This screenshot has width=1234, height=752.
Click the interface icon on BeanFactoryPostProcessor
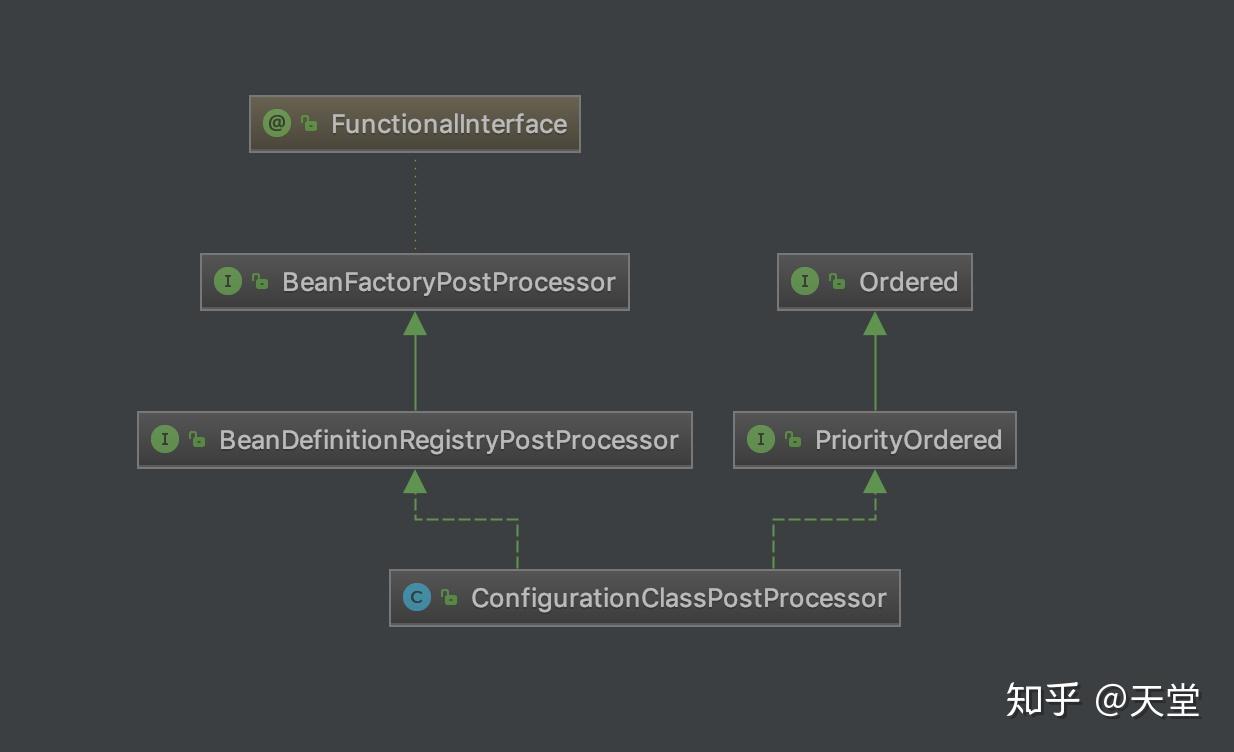[228, 281]
